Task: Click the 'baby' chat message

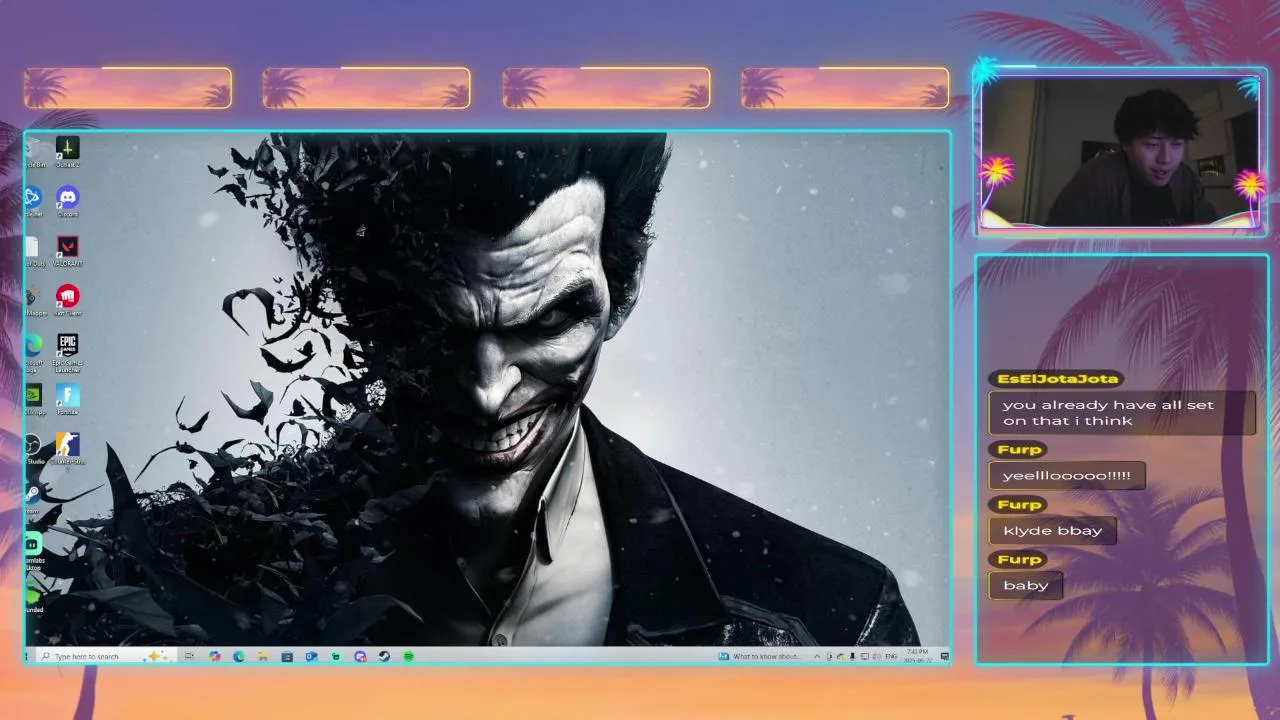Action: point(1026,585)
